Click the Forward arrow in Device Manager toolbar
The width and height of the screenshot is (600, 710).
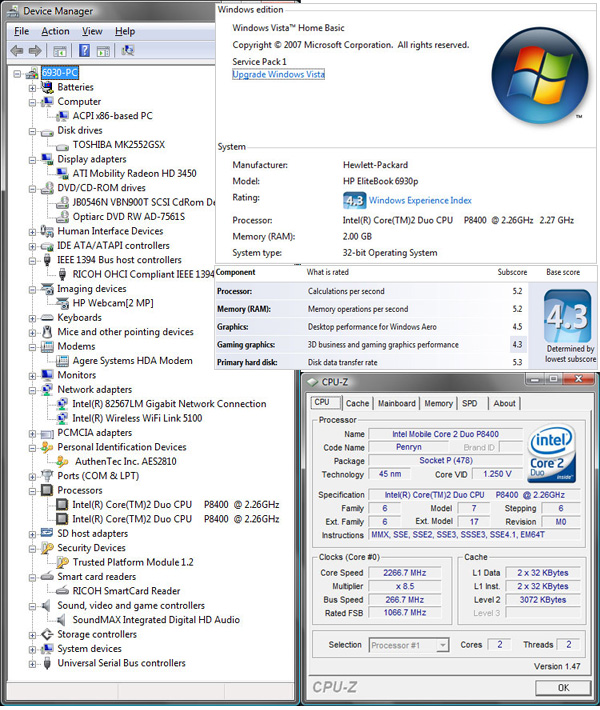coord(35,51)
